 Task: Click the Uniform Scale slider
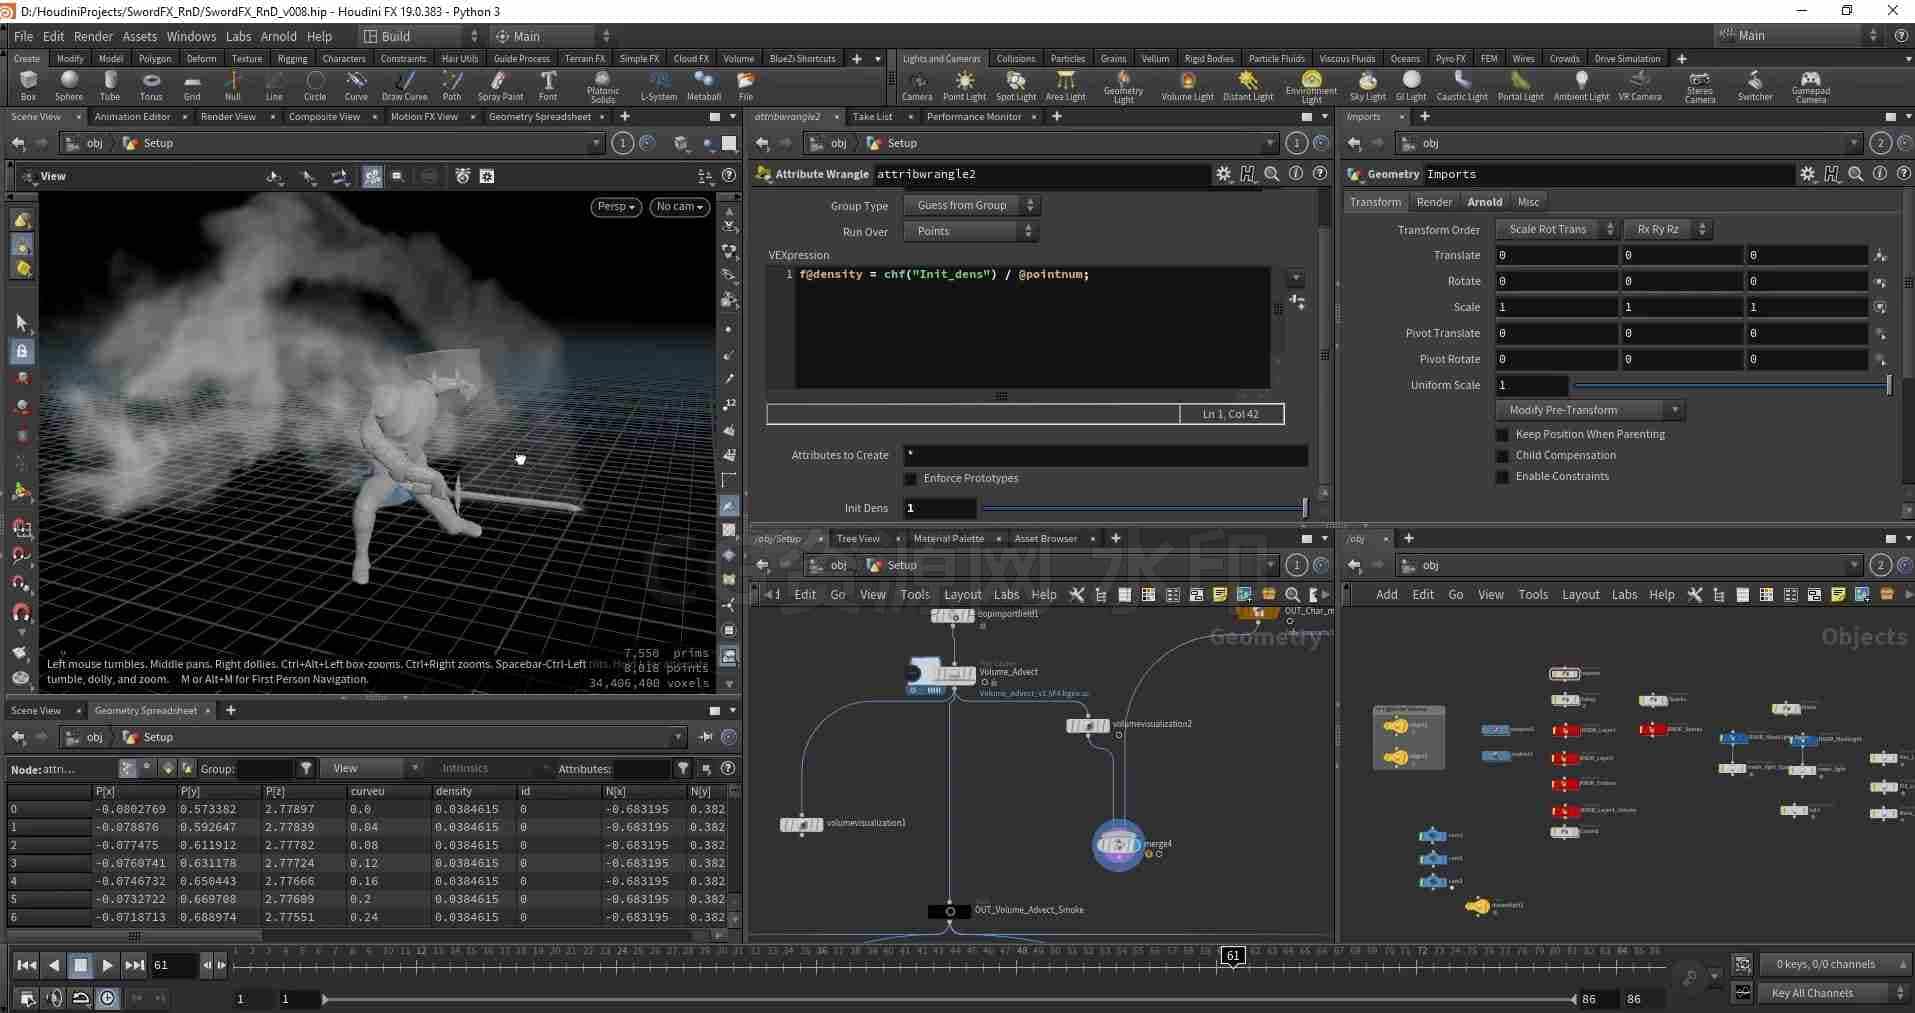1731,385
